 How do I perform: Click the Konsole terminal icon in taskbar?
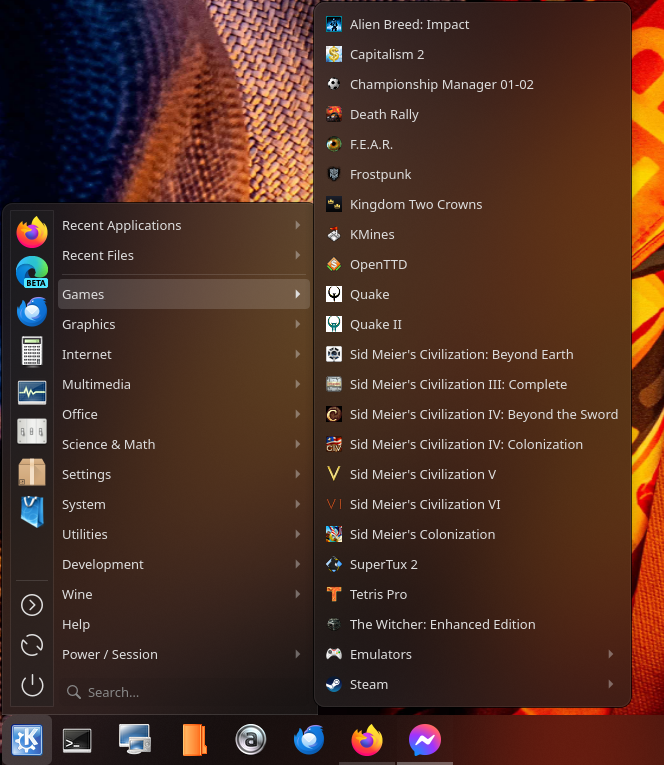[x=77, y=740]
